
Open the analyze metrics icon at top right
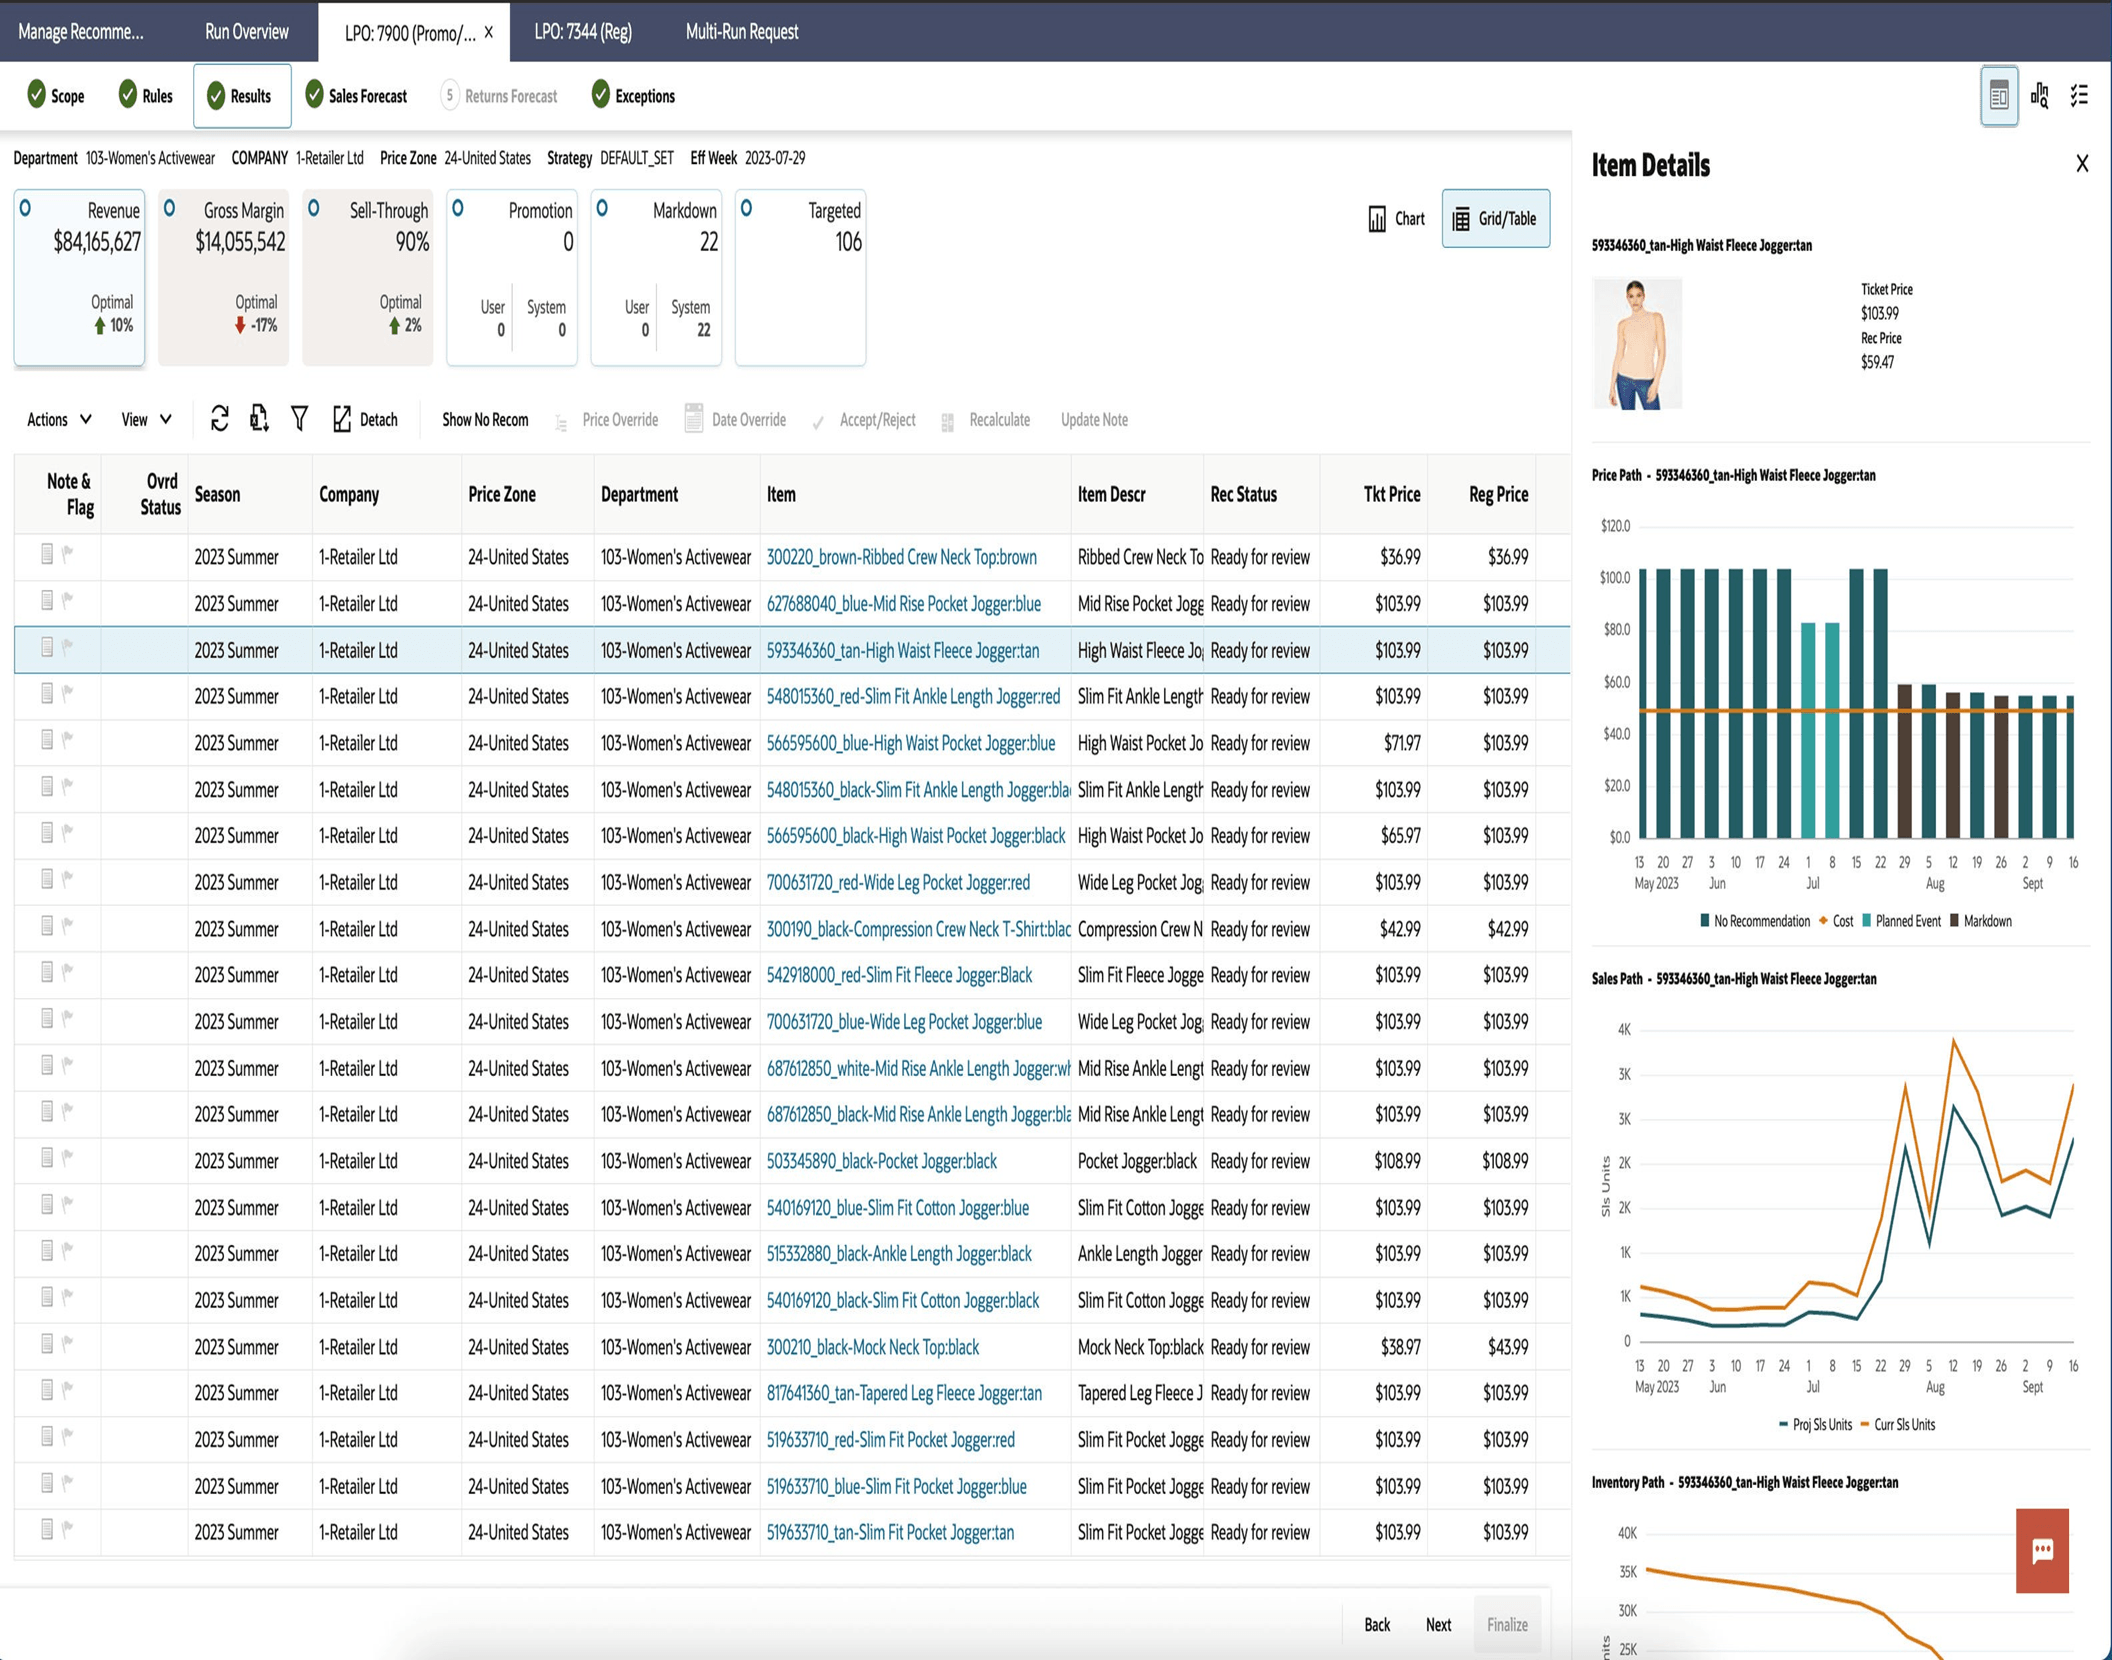pyautogui.click(x=2039, y=95)
